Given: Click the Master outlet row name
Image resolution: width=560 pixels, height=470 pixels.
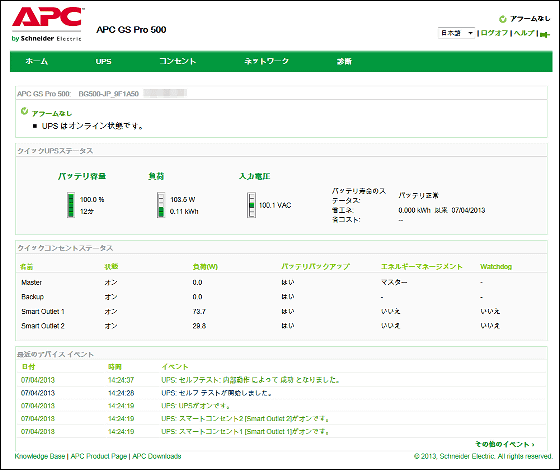Looking at the screenshot, I should [x=31, y=282].
